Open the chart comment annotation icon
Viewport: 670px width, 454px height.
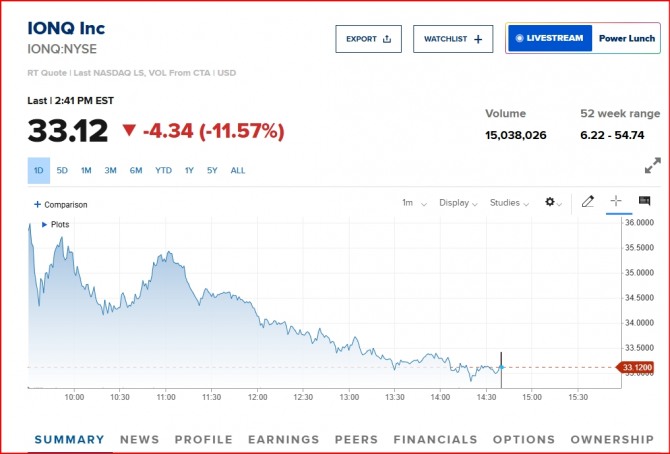click(x=644, y=202)
